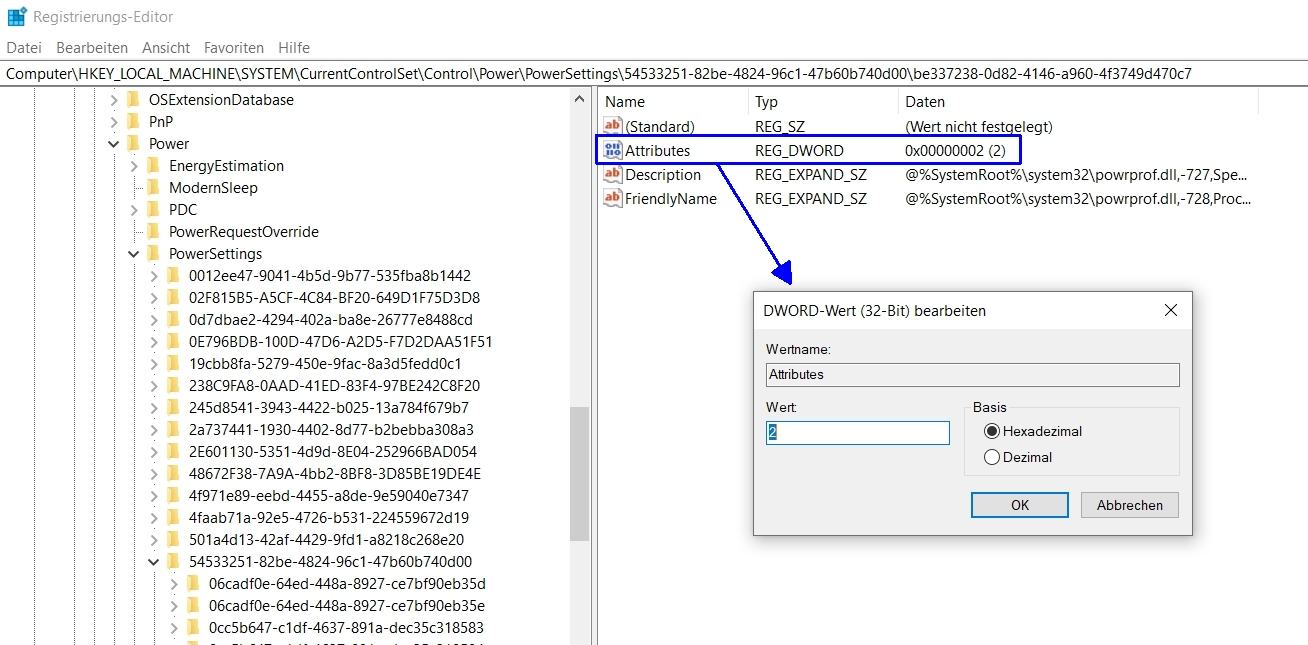Open the Ansicht menu
Screen dimensions: 1308x645
166,48
